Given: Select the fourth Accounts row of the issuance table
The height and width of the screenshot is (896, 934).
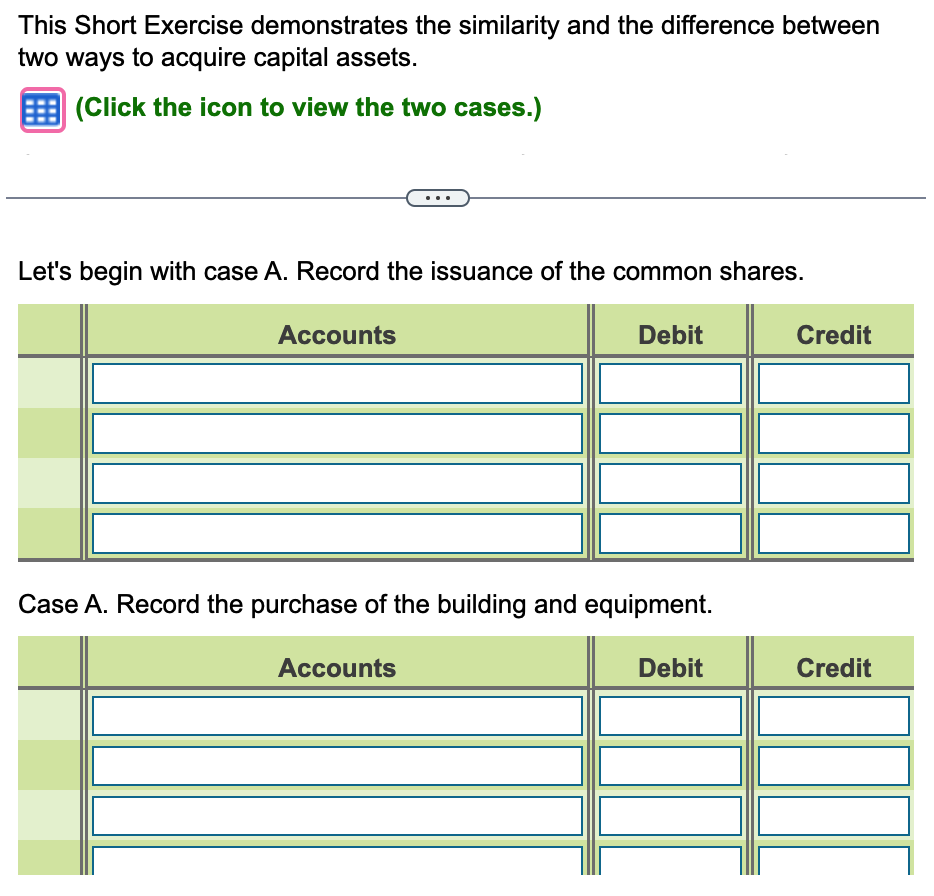Looking at the screenshot, I should 336,533.
